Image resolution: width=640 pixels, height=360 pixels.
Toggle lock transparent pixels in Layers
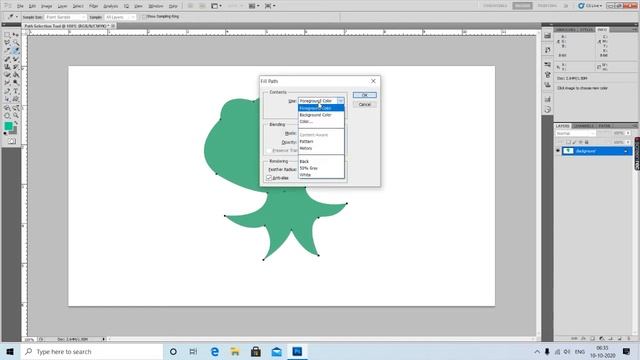pos(568,142)
